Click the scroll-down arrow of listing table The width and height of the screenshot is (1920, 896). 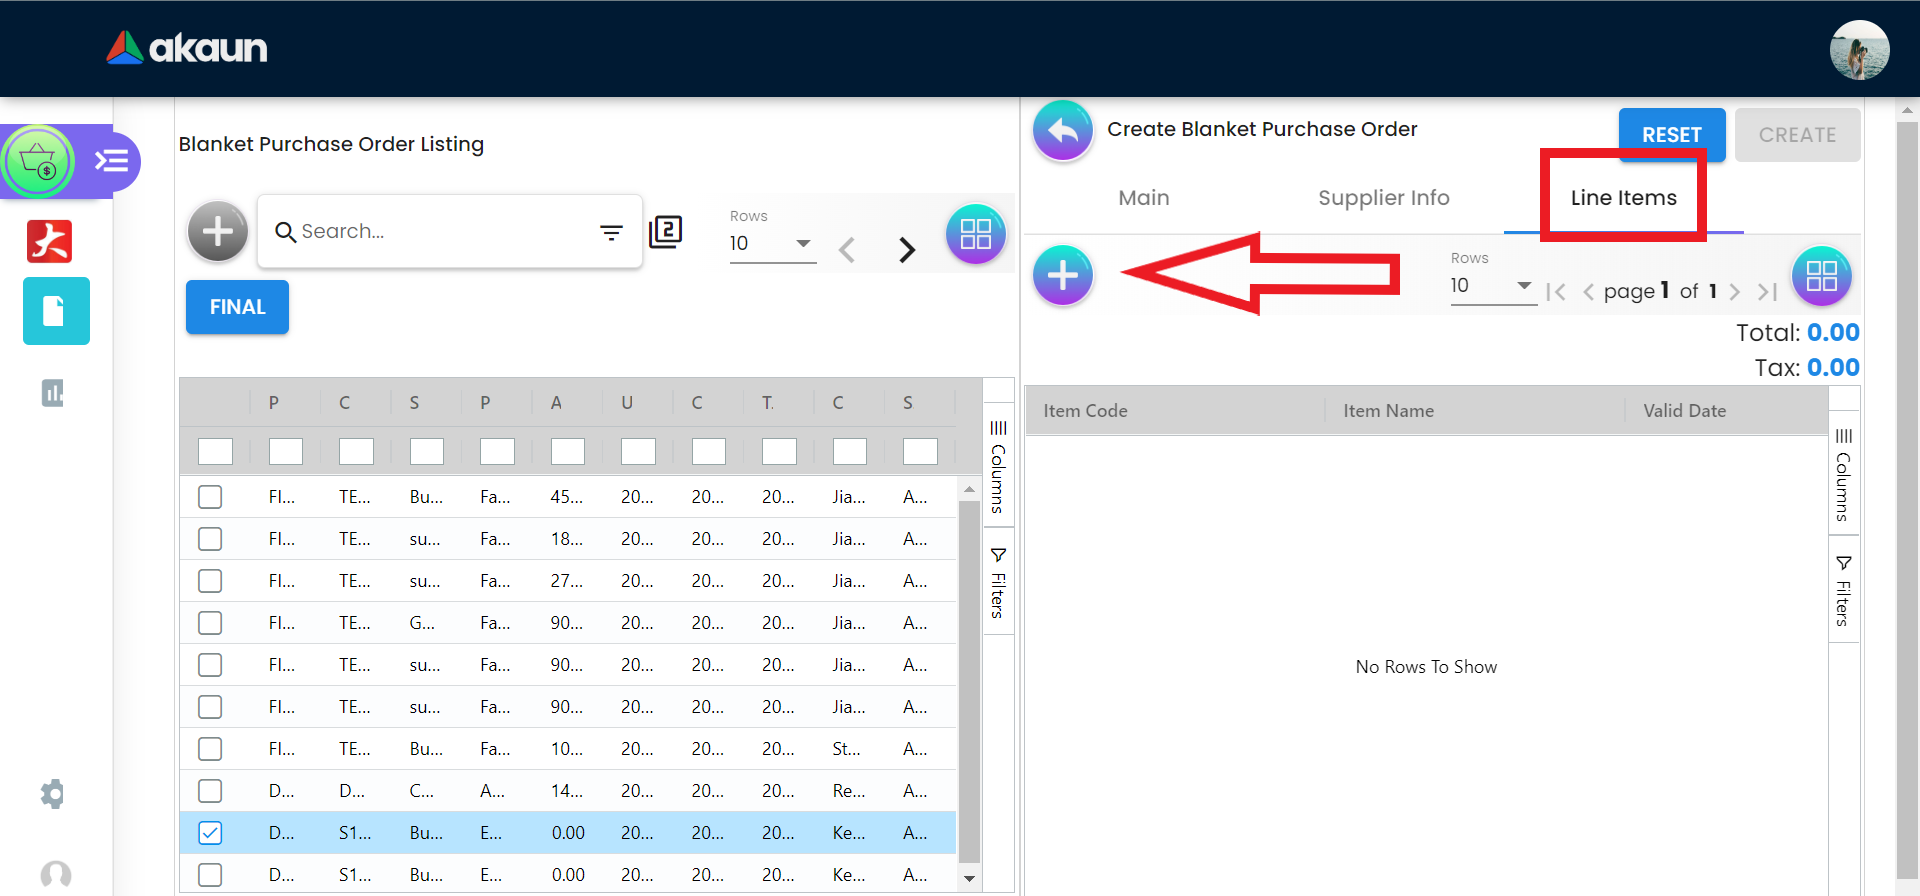click(x=969, y=878)
